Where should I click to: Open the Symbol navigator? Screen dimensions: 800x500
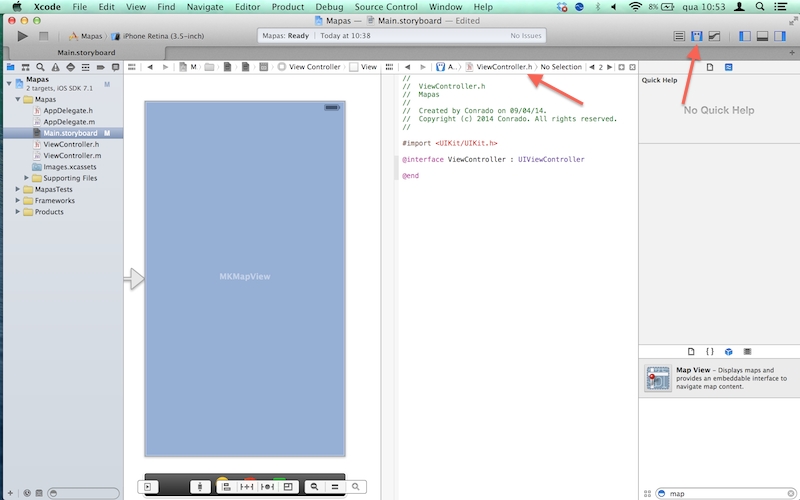click(26, 67)
